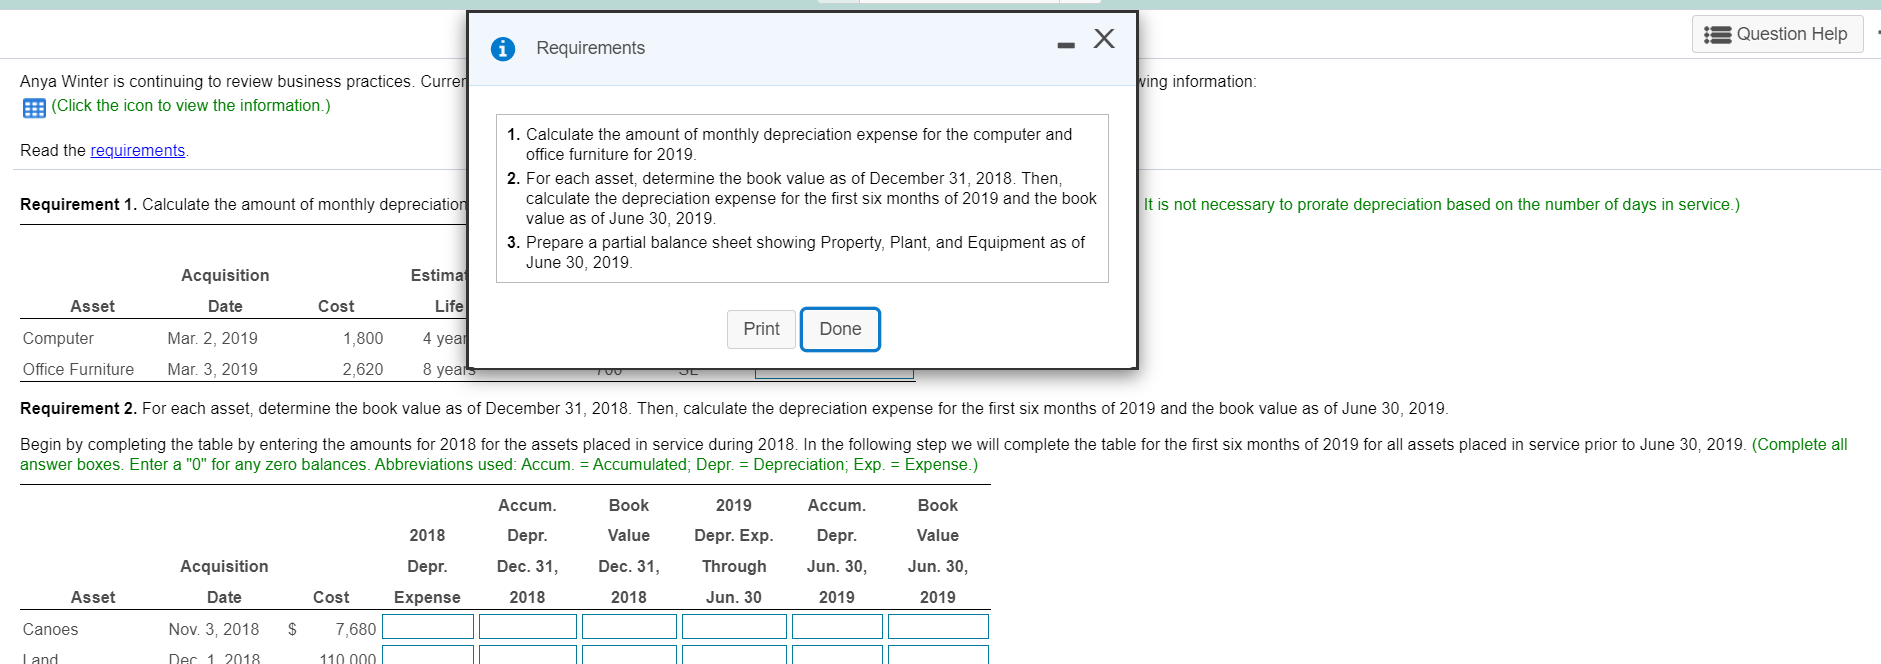Click the Canoes 2019 Depr. Exp. Through Jun. 30 box
The width and height of the screenshot is (1881, 664).
point(733,626)
